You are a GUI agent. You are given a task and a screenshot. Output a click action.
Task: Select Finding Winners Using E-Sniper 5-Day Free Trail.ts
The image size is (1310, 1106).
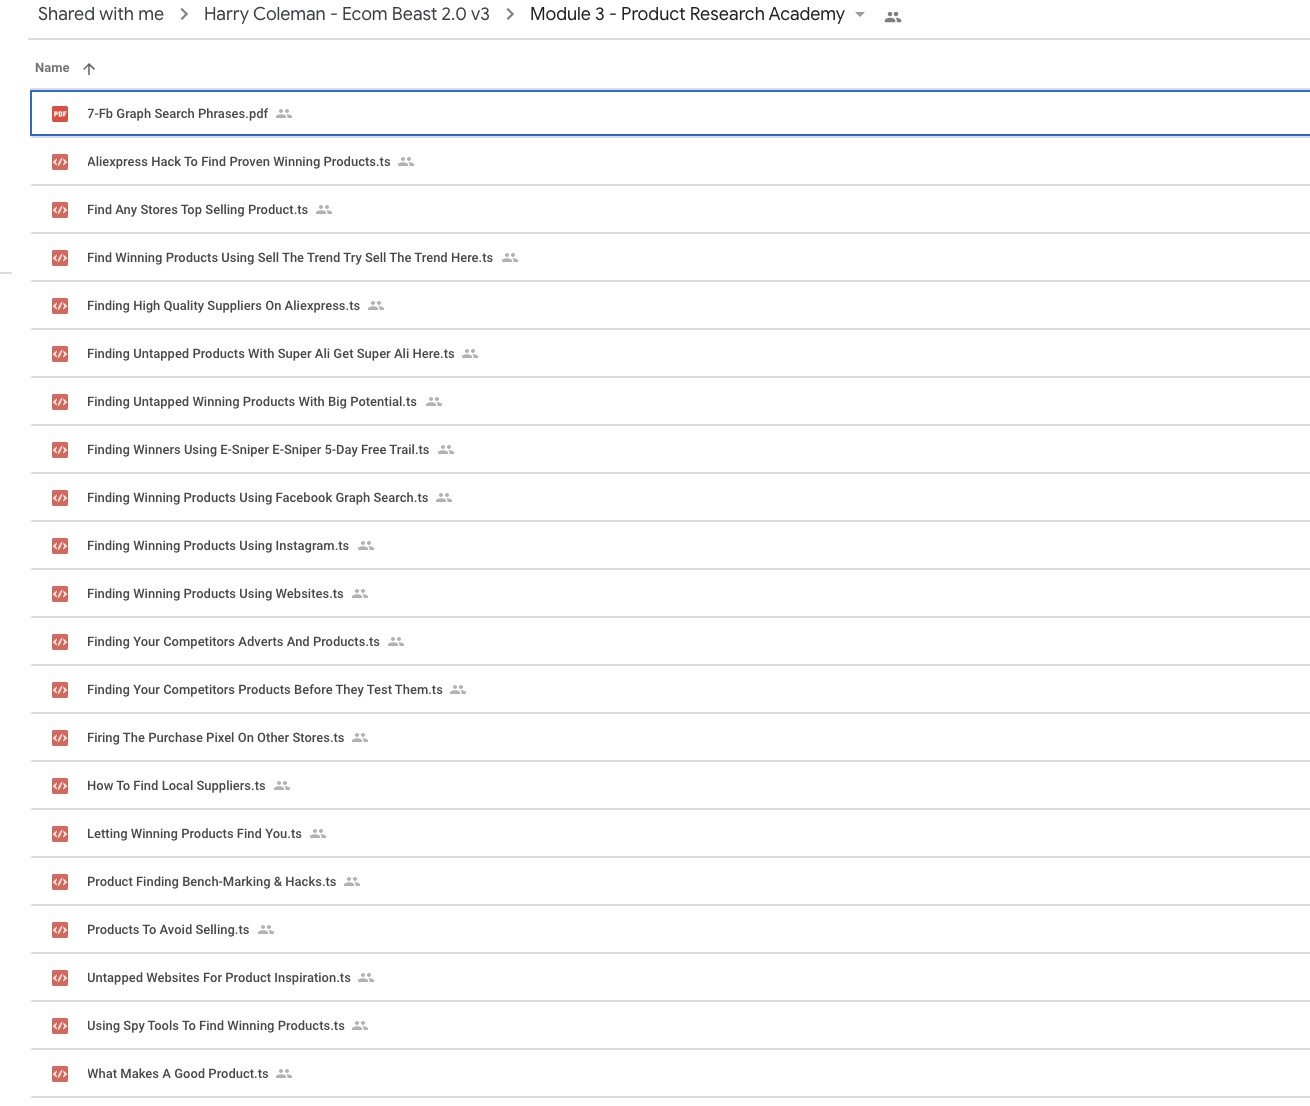click(x=670, y=450)
